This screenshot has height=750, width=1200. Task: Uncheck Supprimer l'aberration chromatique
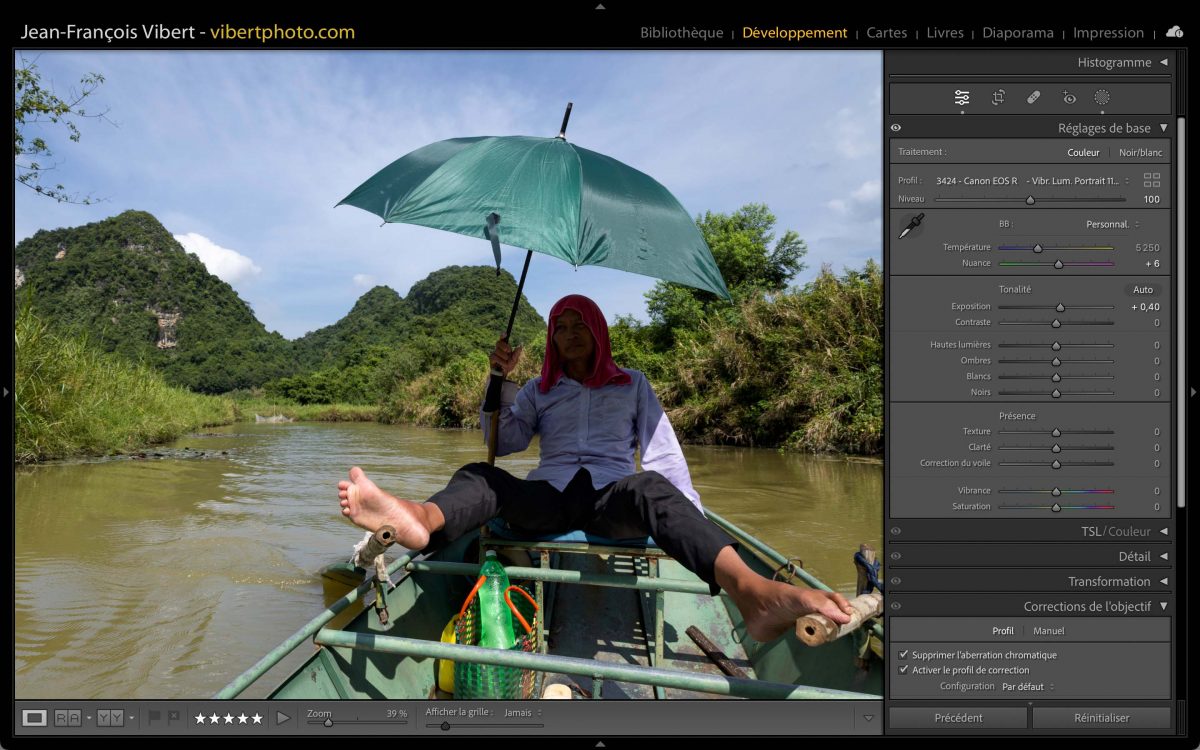[x=904, y=655]
